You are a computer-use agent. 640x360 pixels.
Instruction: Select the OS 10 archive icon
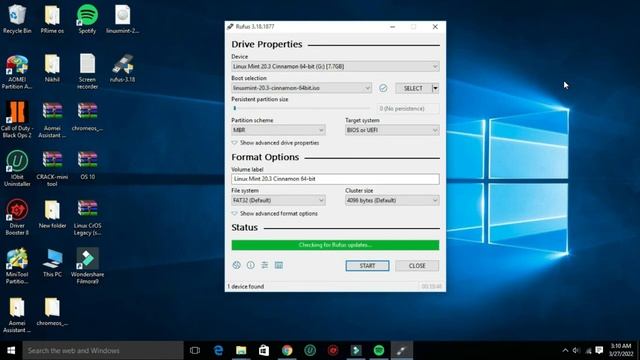click(87, 165)
